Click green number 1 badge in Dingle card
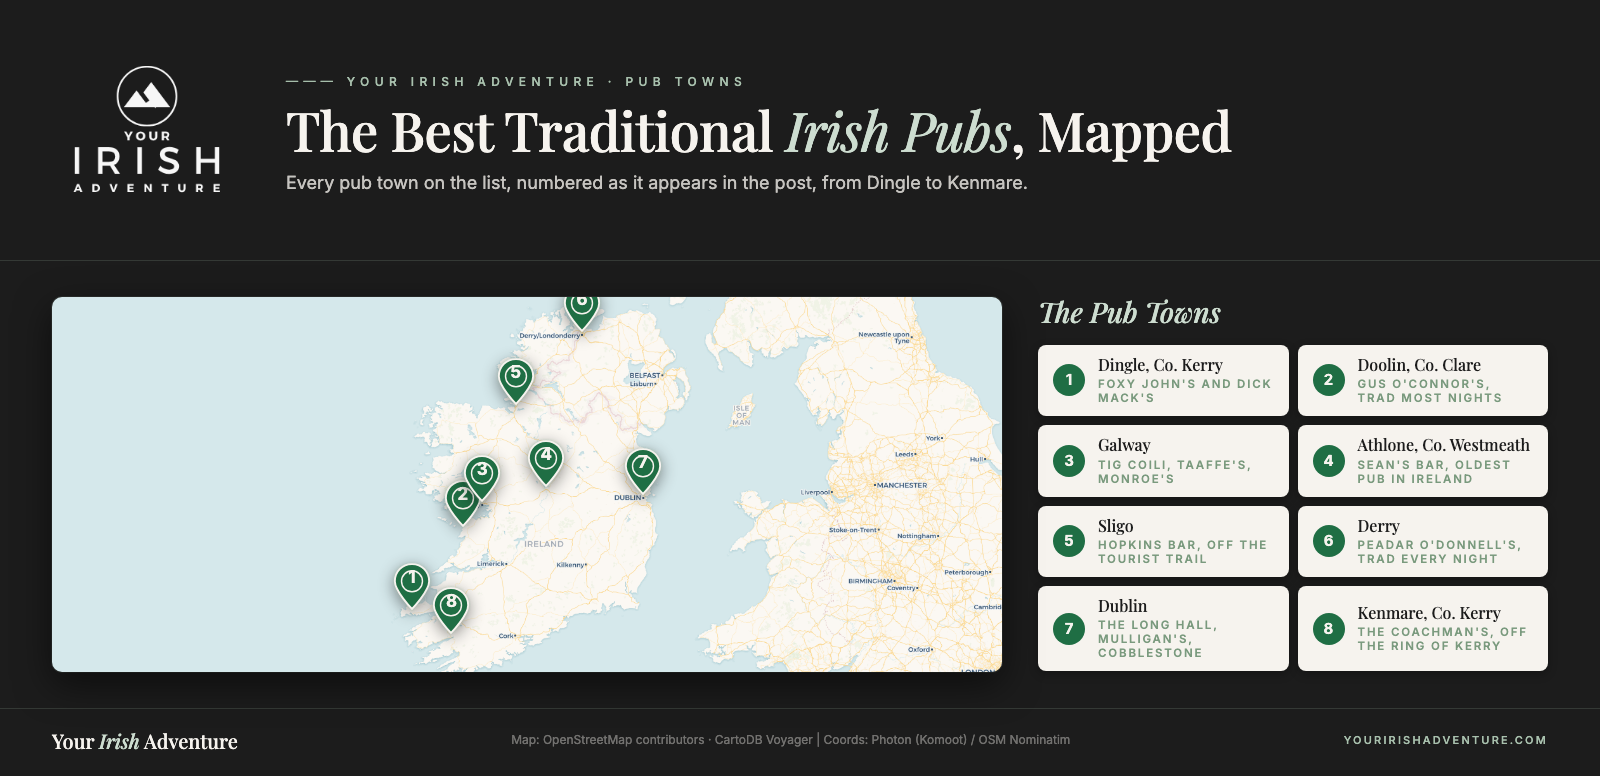This screenshot has width=1600, height=776. (1069, 380)
